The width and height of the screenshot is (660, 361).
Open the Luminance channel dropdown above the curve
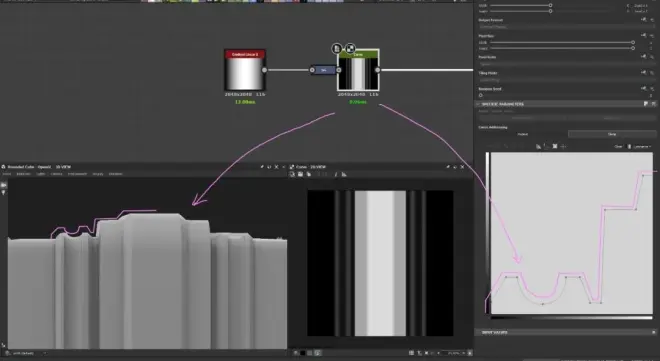[x=642, y=146]
